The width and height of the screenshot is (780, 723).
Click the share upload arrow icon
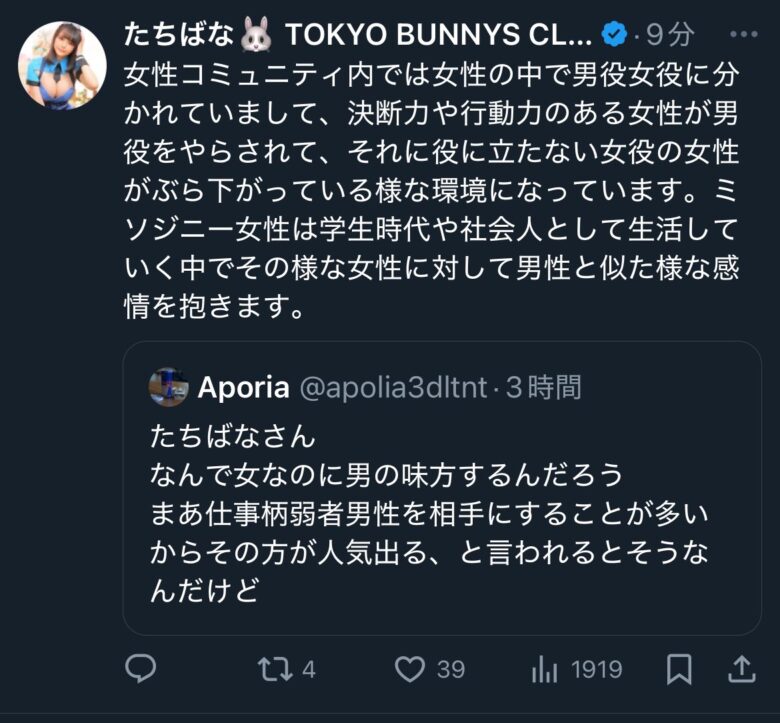pos(741,669)
